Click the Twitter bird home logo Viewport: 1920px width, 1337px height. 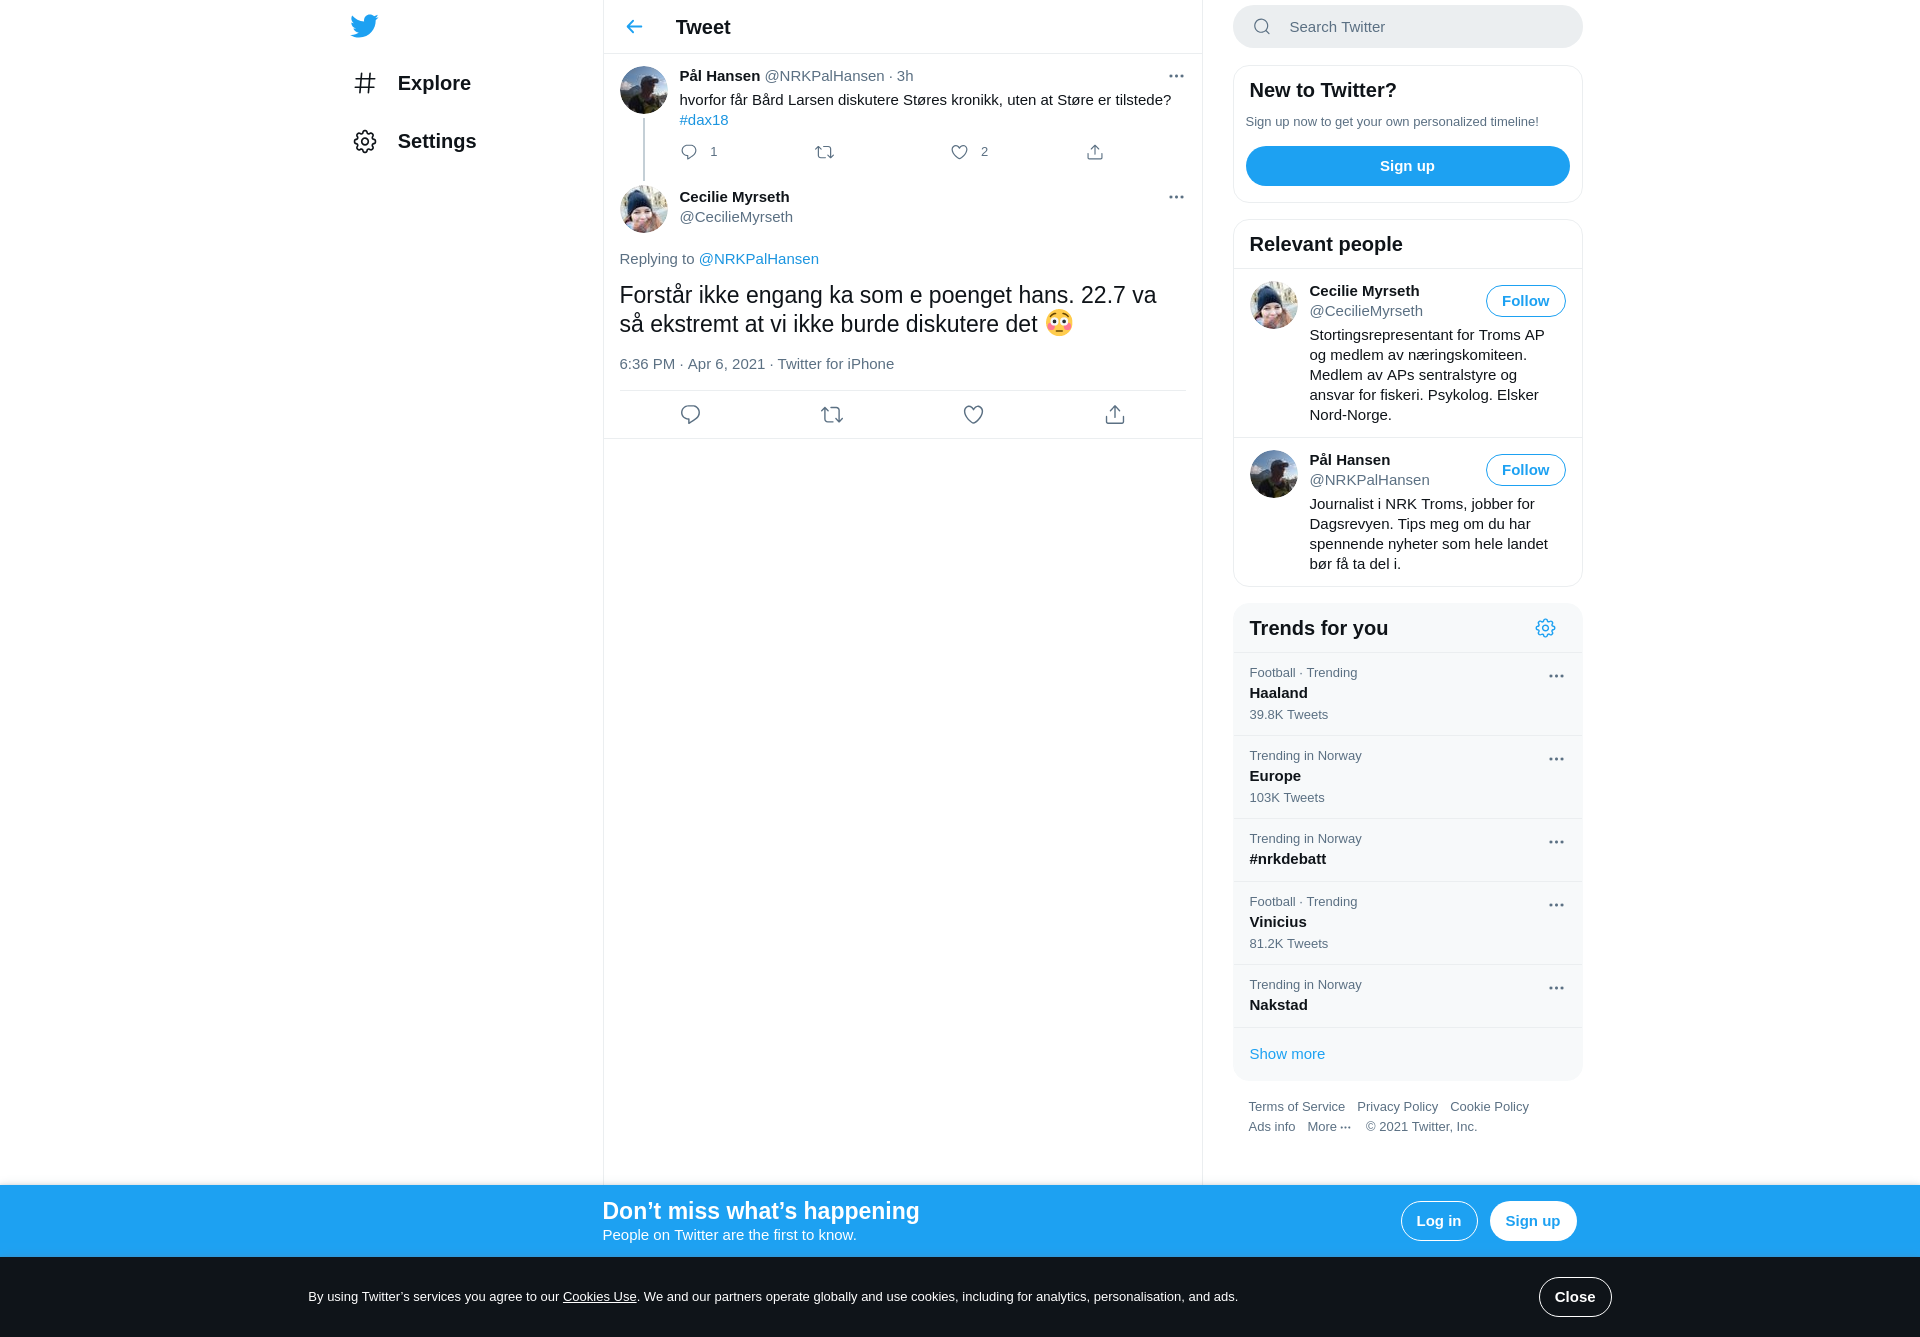click(x=364, y=26)
